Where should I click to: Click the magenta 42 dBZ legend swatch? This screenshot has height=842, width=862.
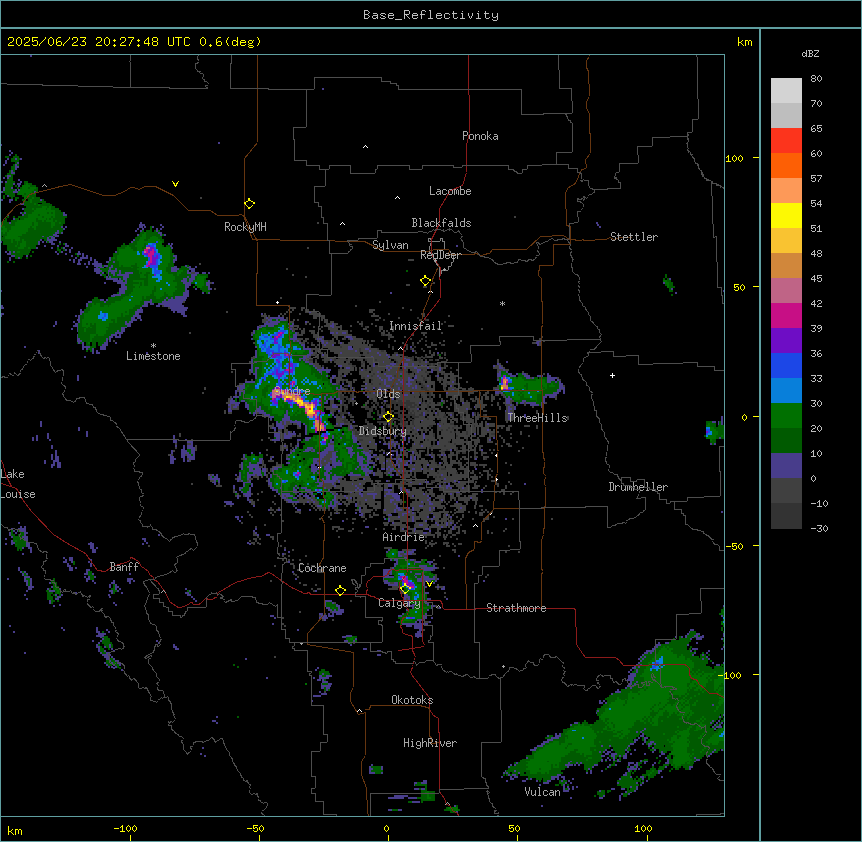786,315
